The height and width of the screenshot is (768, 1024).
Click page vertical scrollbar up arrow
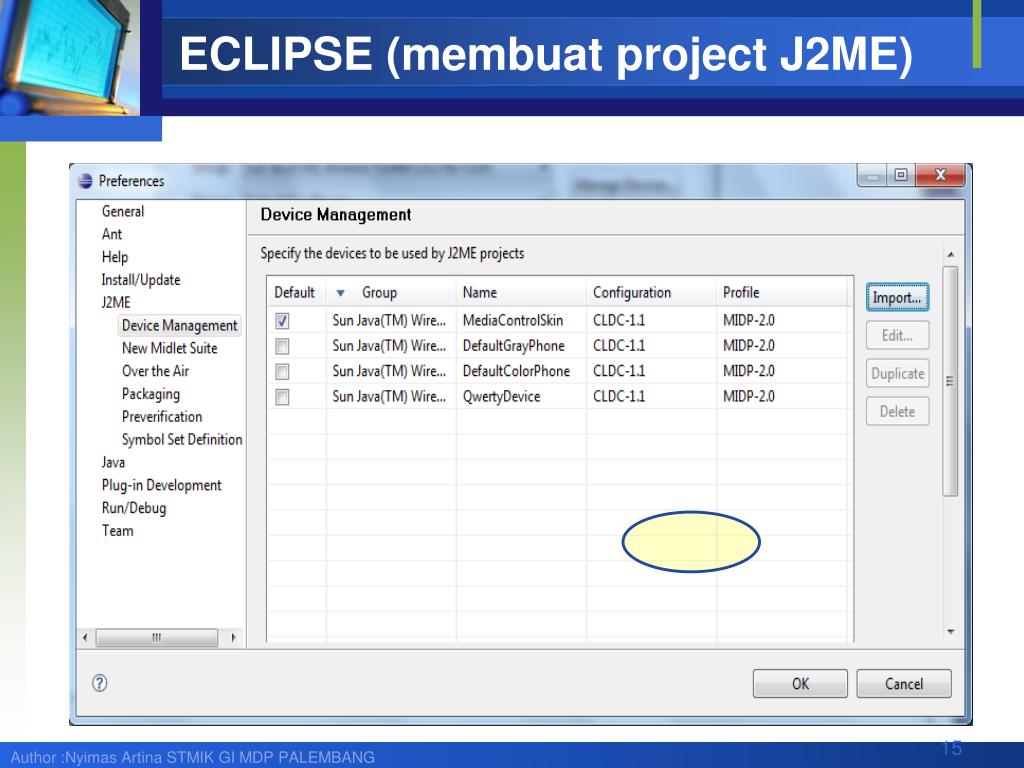click(951, 254)
